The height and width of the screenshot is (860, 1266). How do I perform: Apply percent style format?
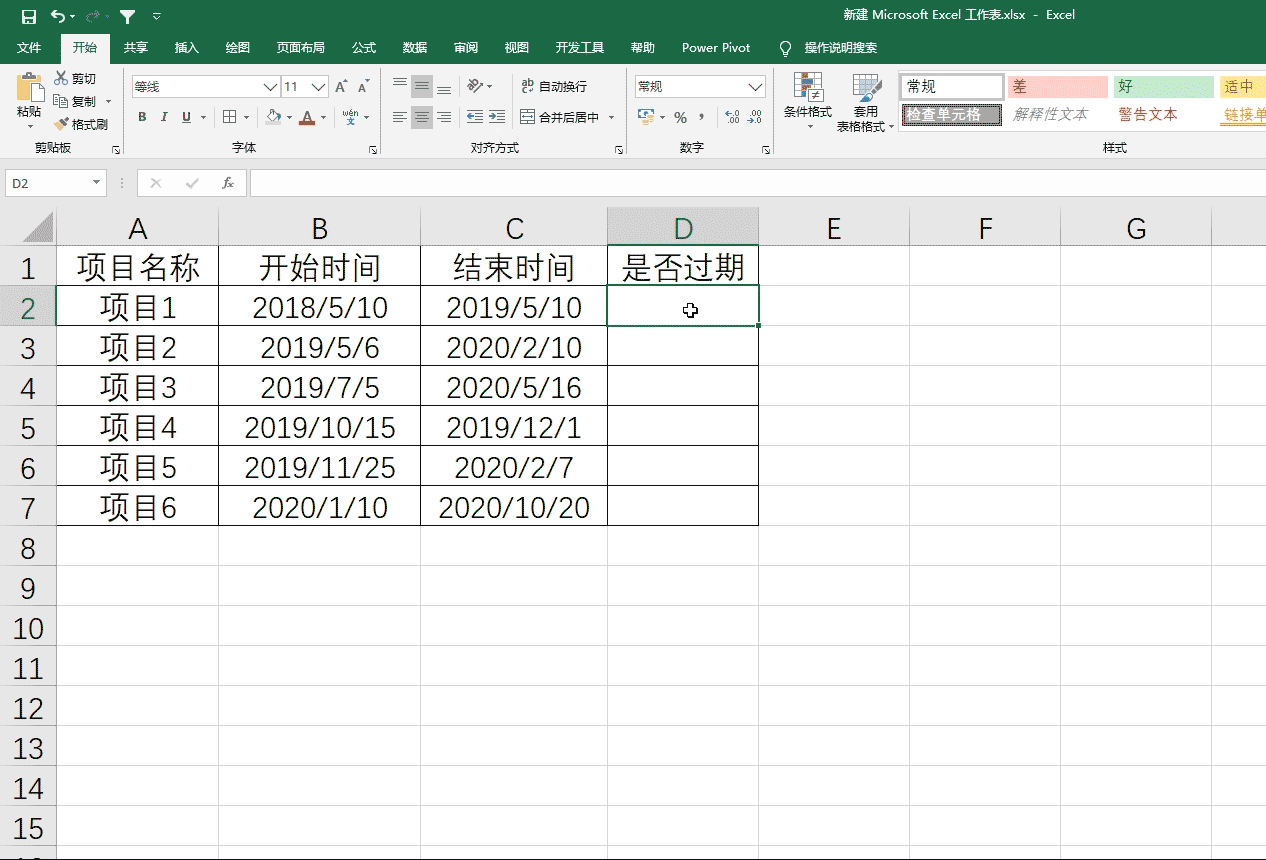point(680,118)
